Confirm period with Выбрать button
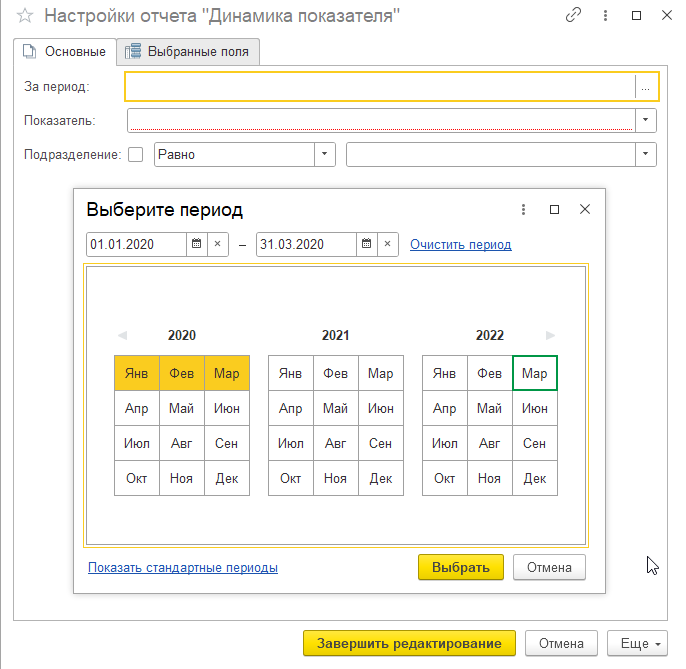Viewport: 686px width, 669px height. tap(461, 567)
